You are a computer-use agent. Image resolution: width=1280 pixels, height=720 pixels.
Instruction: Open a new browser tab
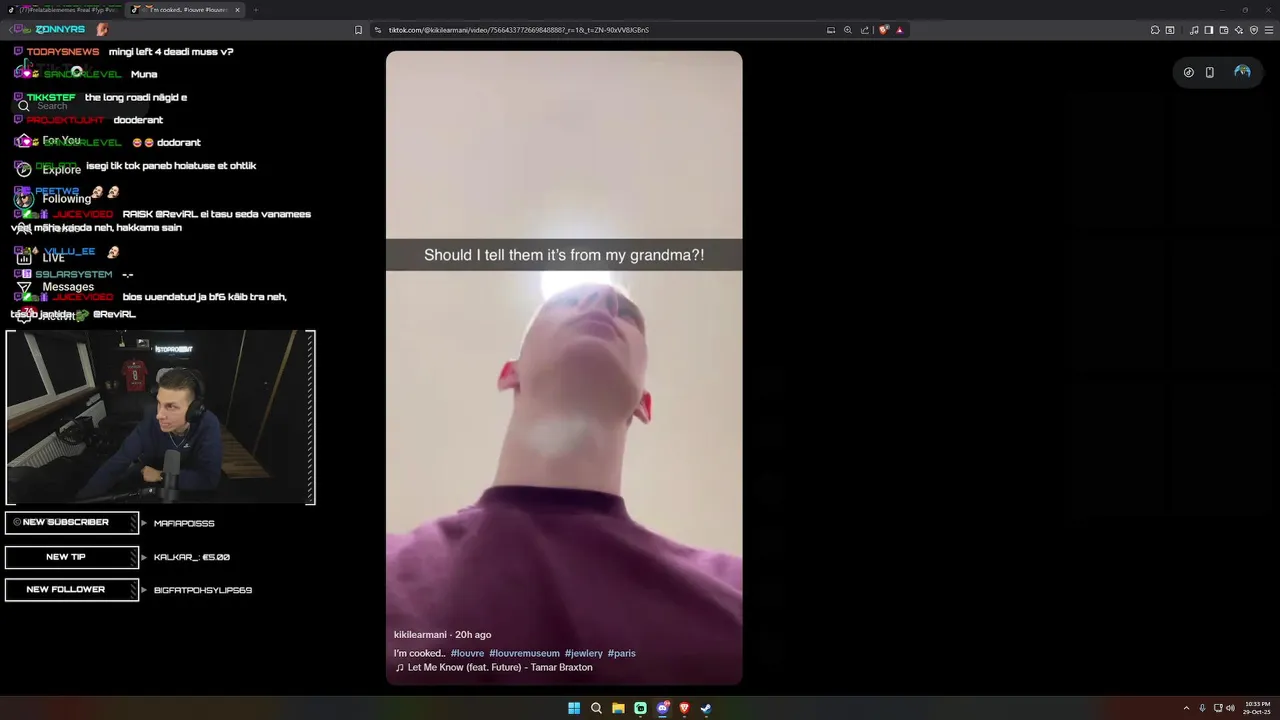[x=255, y=10]
